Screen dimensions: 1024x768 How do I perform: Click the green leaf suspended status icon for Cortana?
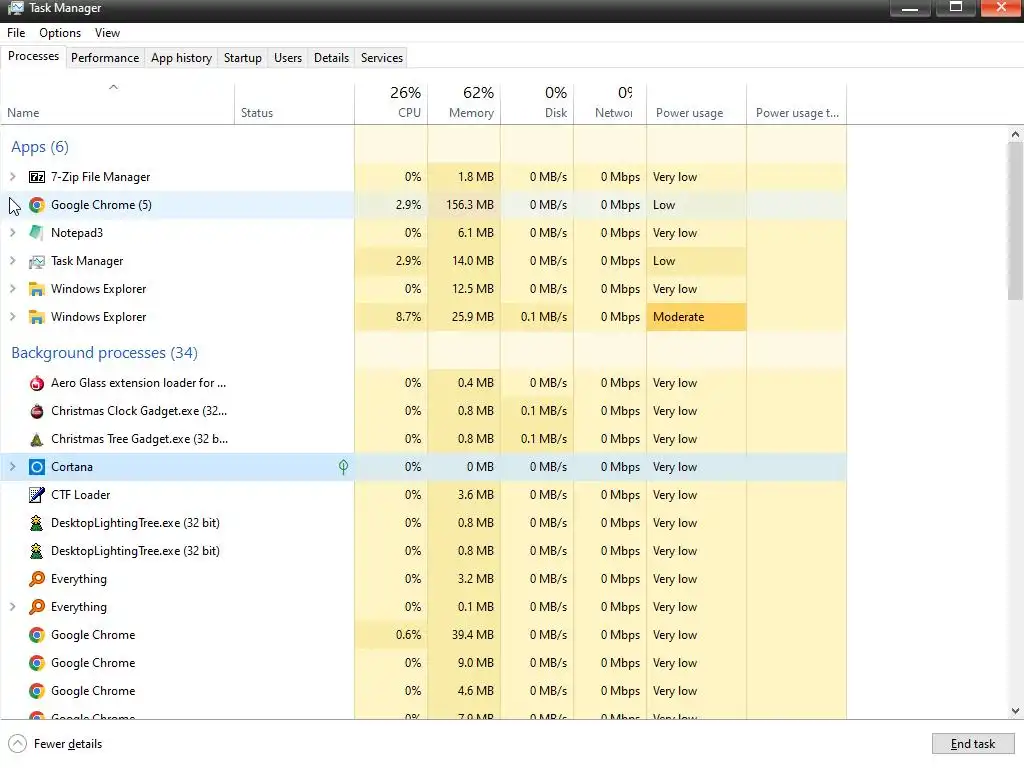(x=343, y=467)
